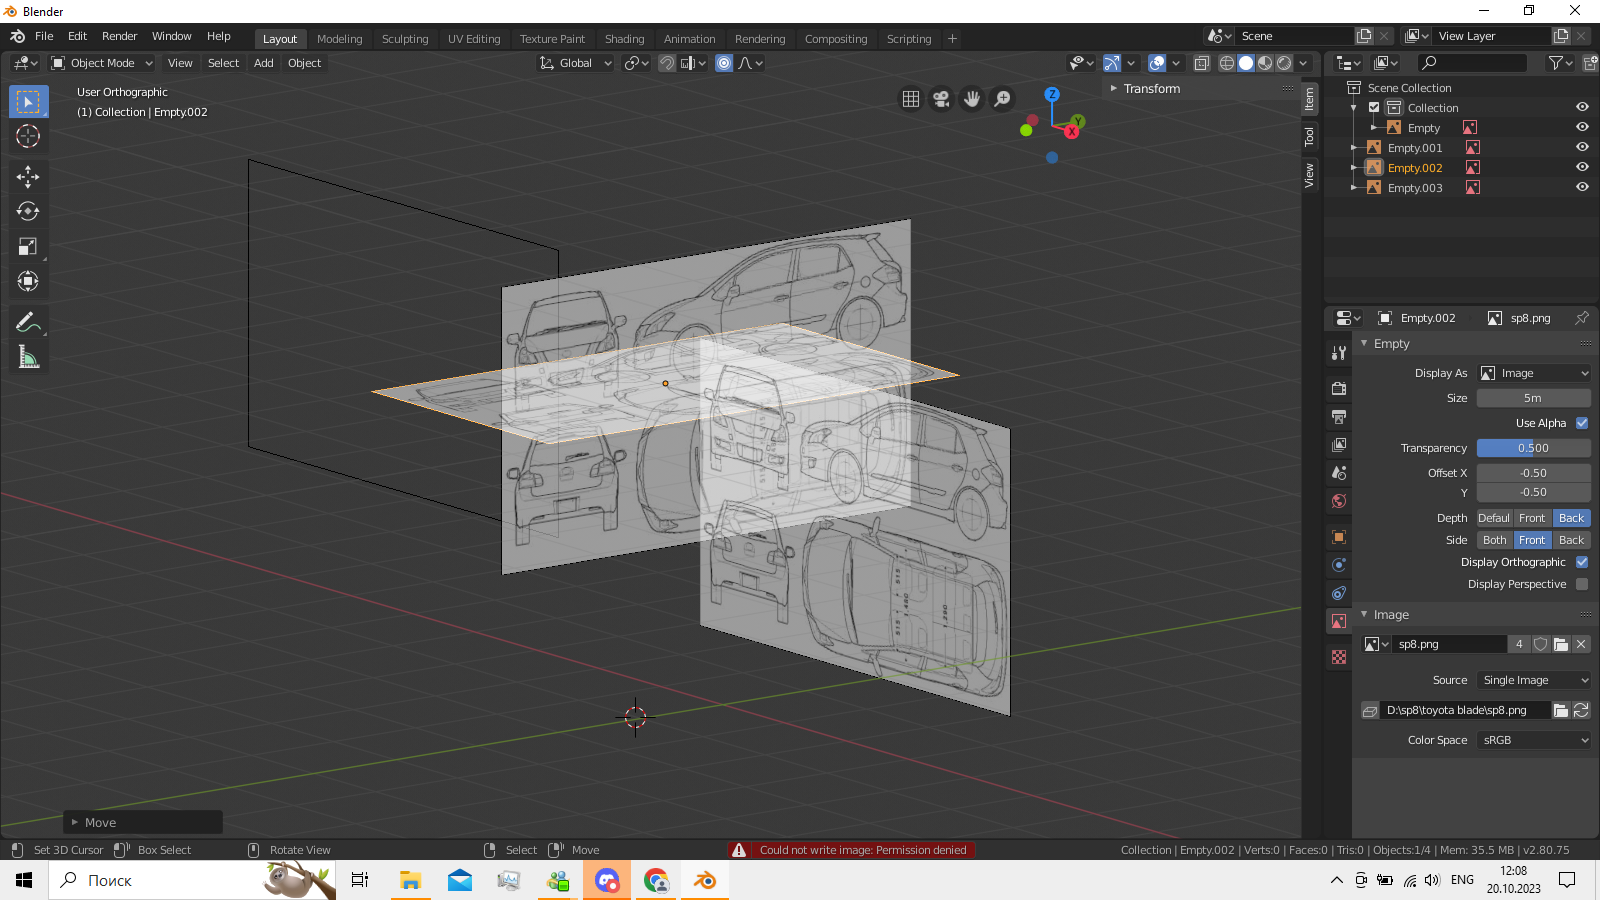Set Side to Back

point(1571,540)
